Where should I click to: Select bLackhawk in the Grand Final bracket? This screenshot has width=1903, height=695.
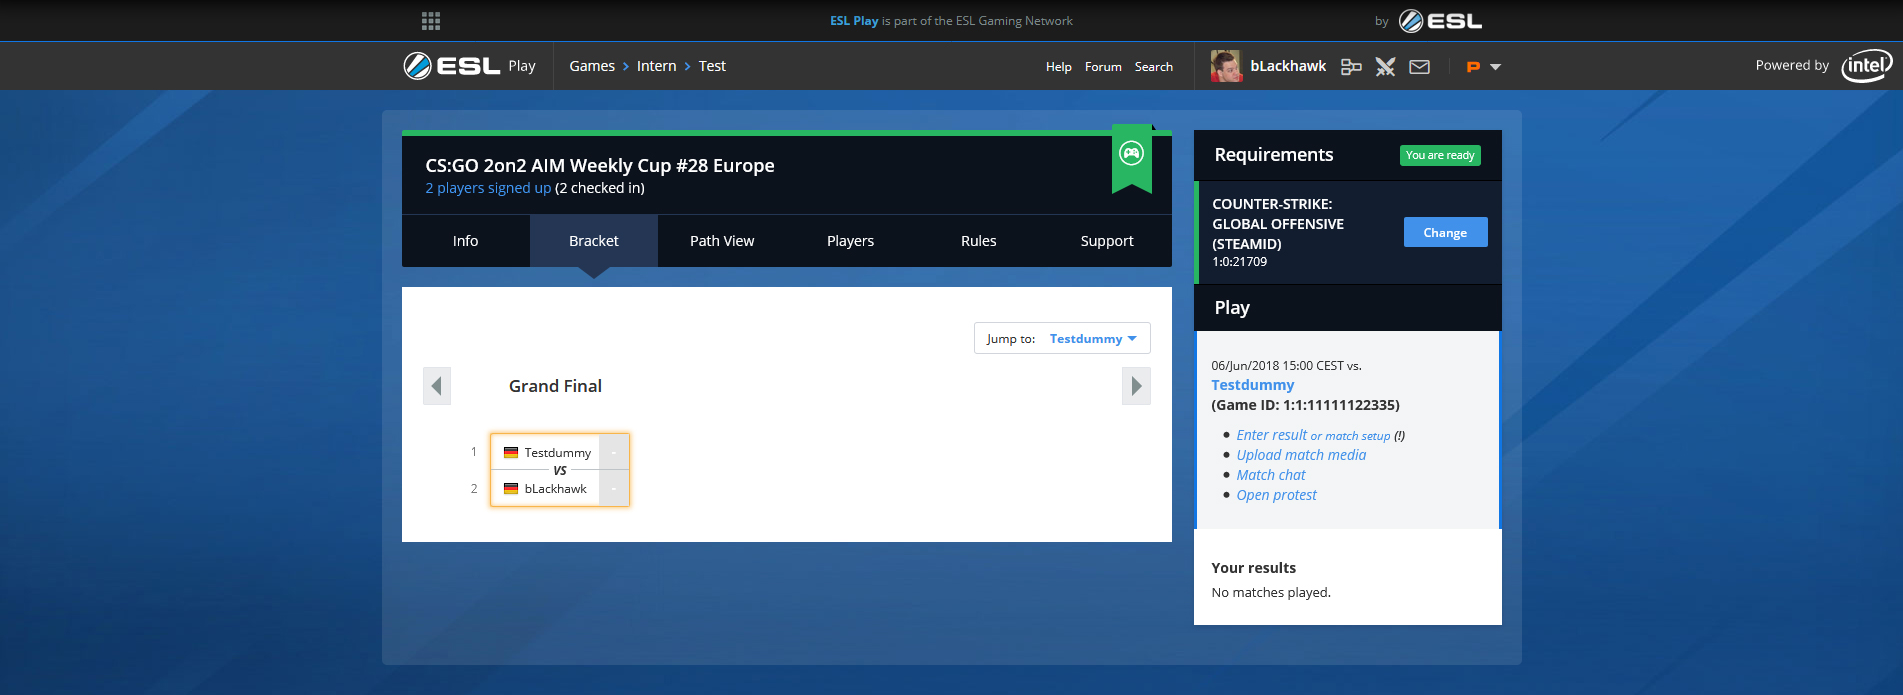556,489
